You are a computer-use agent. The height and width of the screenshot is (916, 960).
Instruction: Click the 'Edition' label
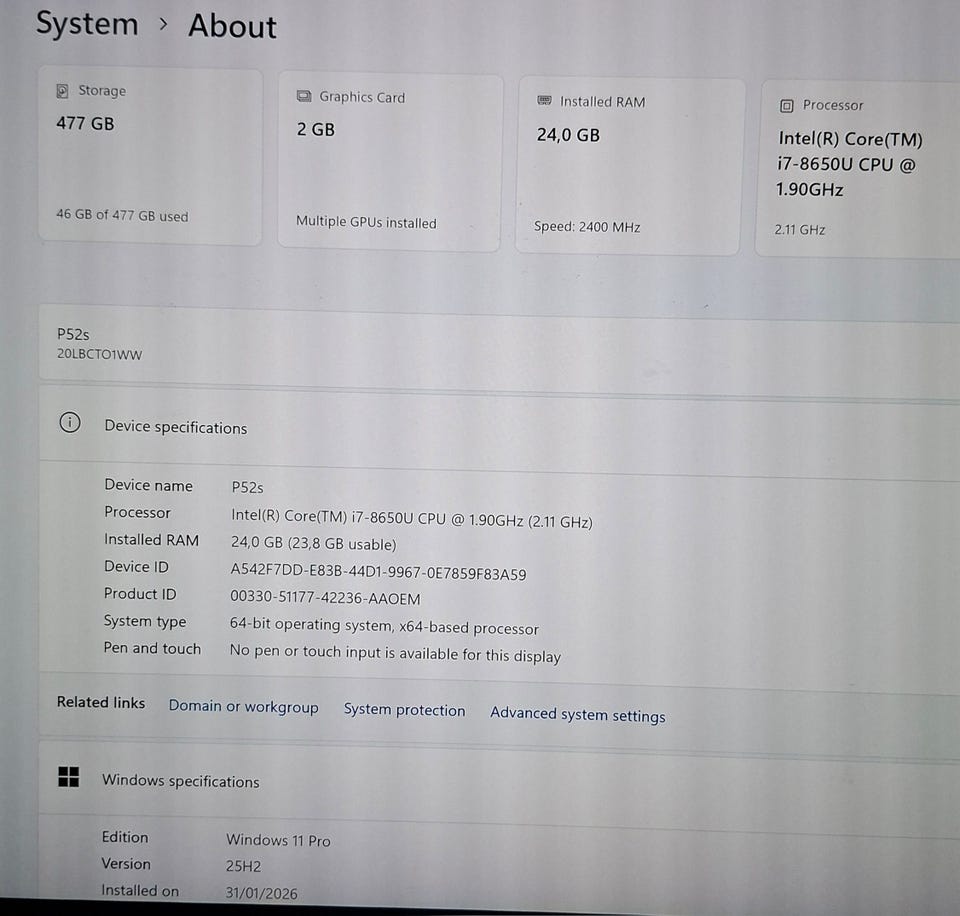(125, 838)
